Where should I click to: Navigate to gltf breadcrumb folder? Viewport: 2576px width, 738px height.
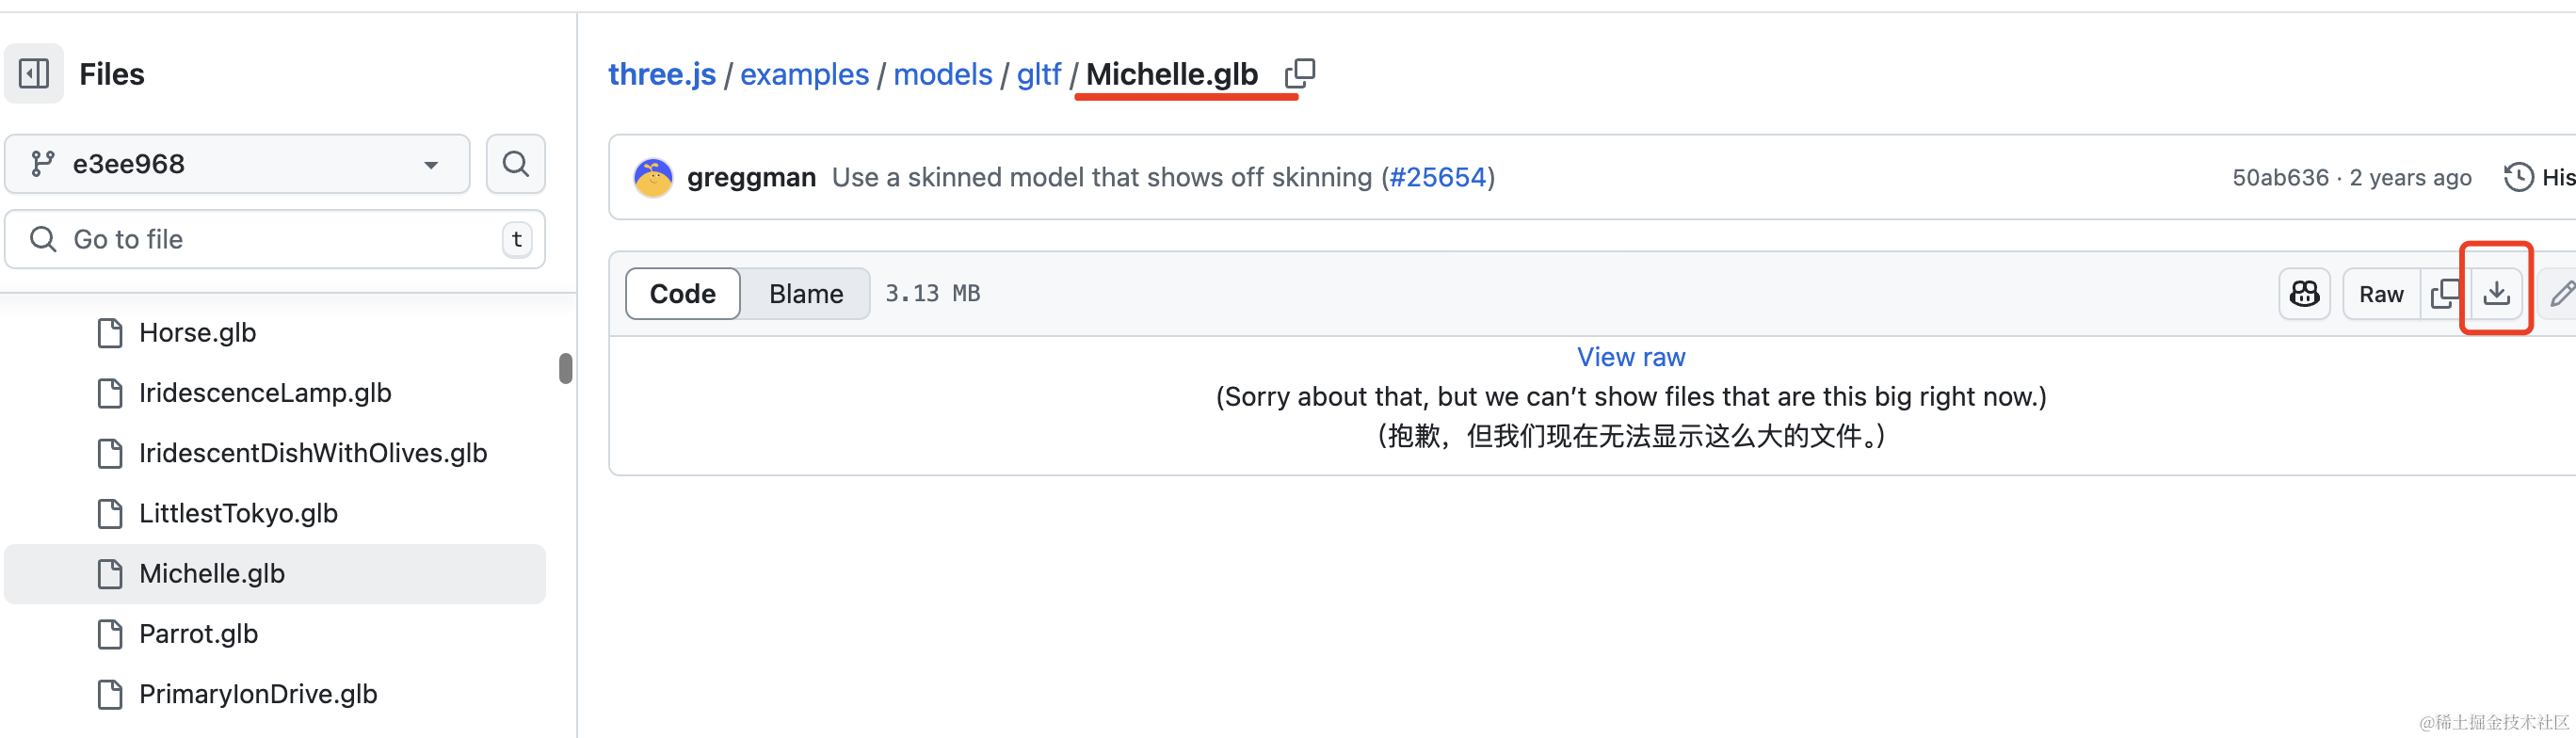pyautogui.click(x=1038, y=74)
